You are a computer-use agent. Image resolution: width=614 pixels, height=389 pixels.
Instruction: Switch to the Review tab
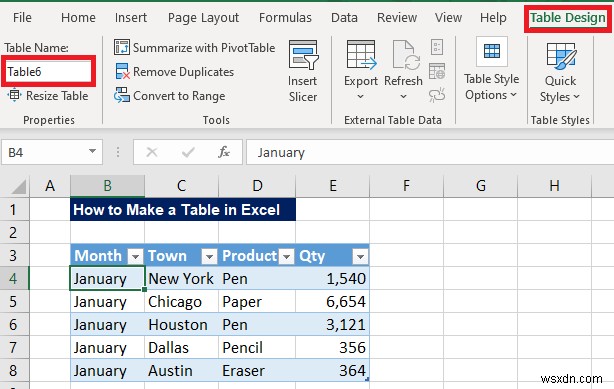[397, 18]
